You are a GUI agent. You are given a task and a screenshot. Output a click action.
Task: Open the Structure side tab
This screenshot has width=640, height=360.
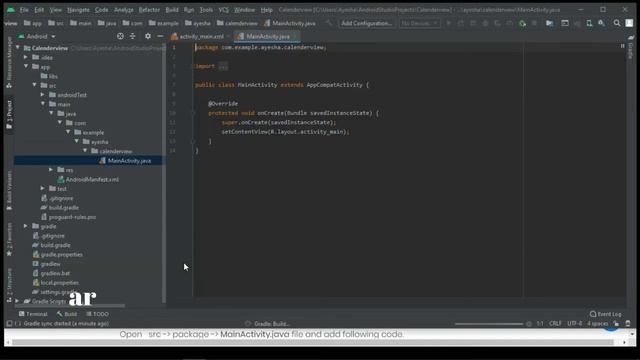pos(9,286)
